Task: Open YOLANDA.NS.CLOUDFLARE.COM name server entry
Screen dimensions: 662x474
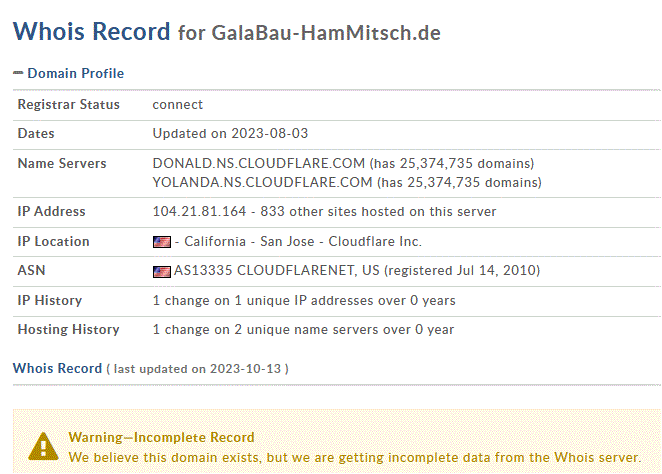Action: pyautogui.click(x=262, y=182)
